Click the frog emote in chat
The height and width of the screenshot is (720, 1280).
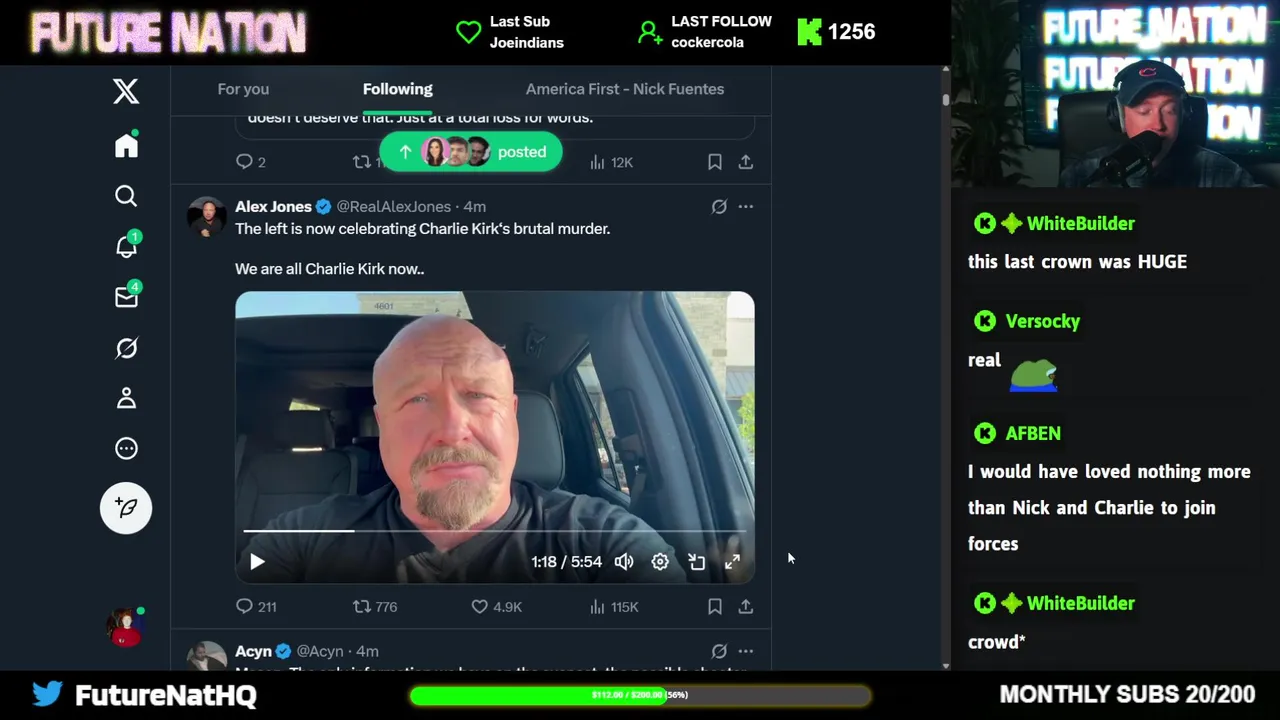pos(1033,376)
